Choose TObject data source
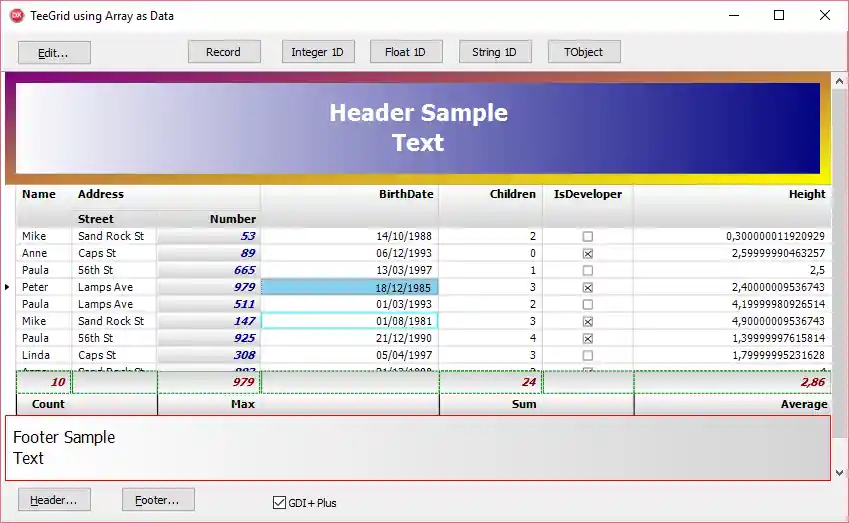This screenshot has height=523, width=849. pos(583,52)
